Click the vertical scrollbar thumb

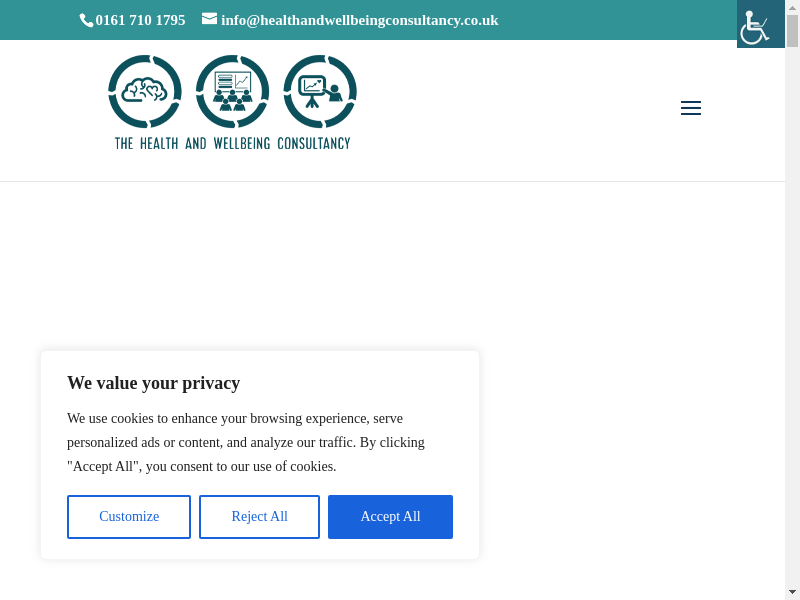792,30
